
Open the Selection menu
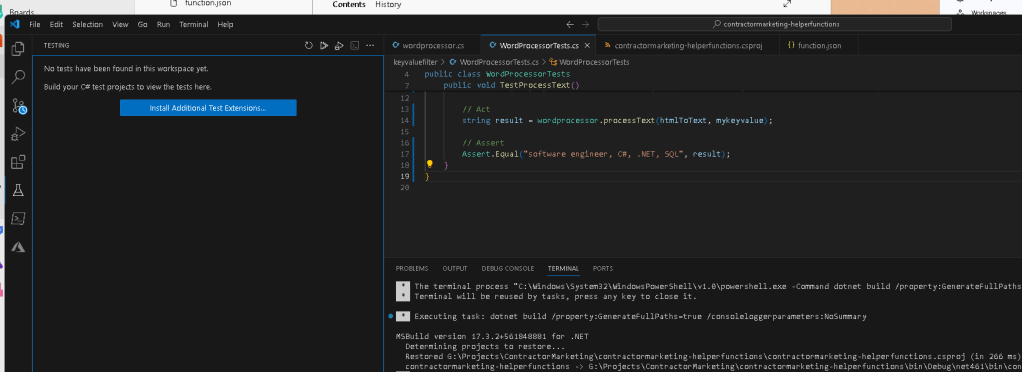(87, 24)
